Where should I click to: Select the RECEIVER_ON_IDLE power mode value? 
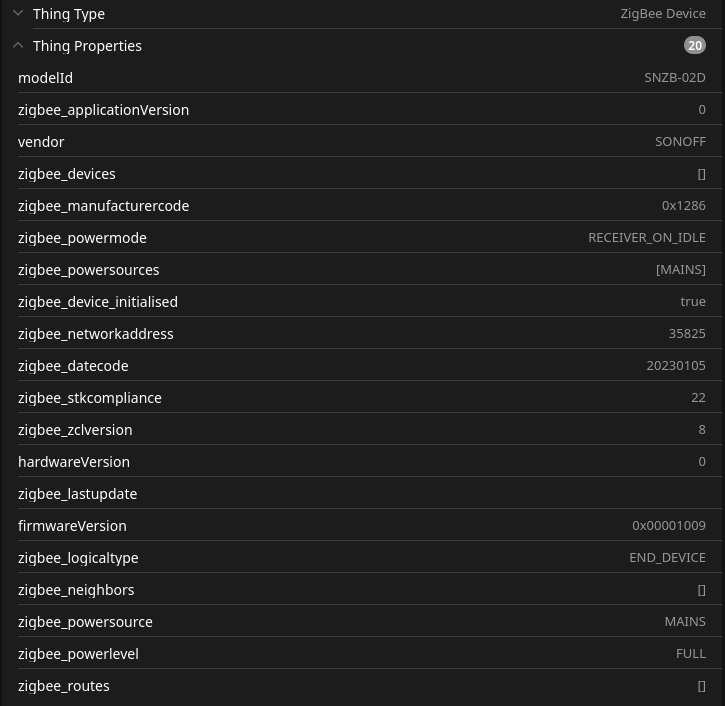pos(646,238)
